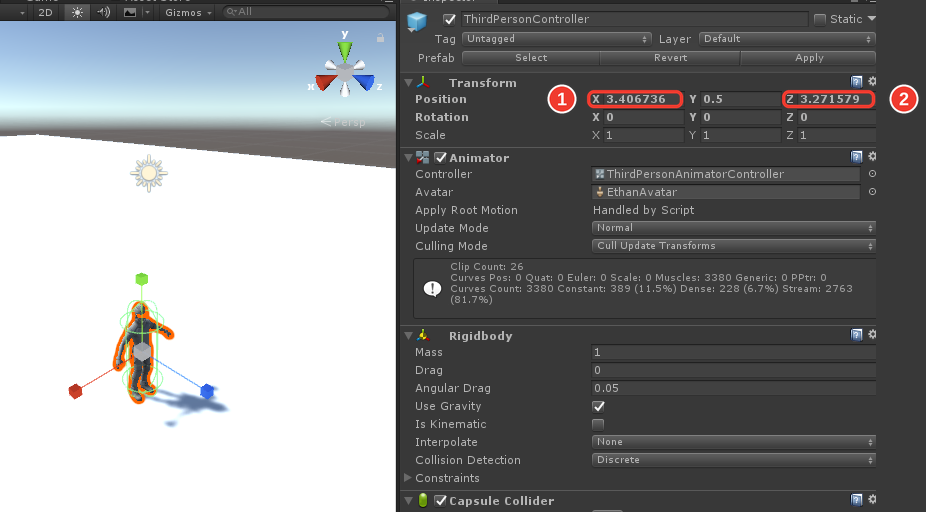This screenshot has height=512, width=926.
Task: Open effects dropdown arrow beside image icon
Action: click(x=147, y=12)
